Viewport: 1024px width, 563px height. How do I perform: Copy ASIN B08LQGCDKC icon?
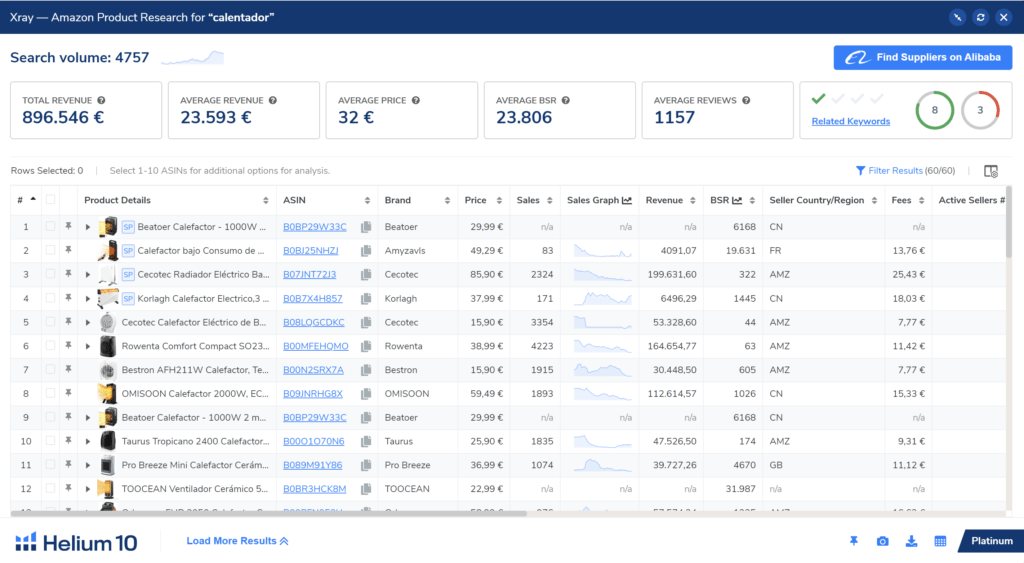366,323
